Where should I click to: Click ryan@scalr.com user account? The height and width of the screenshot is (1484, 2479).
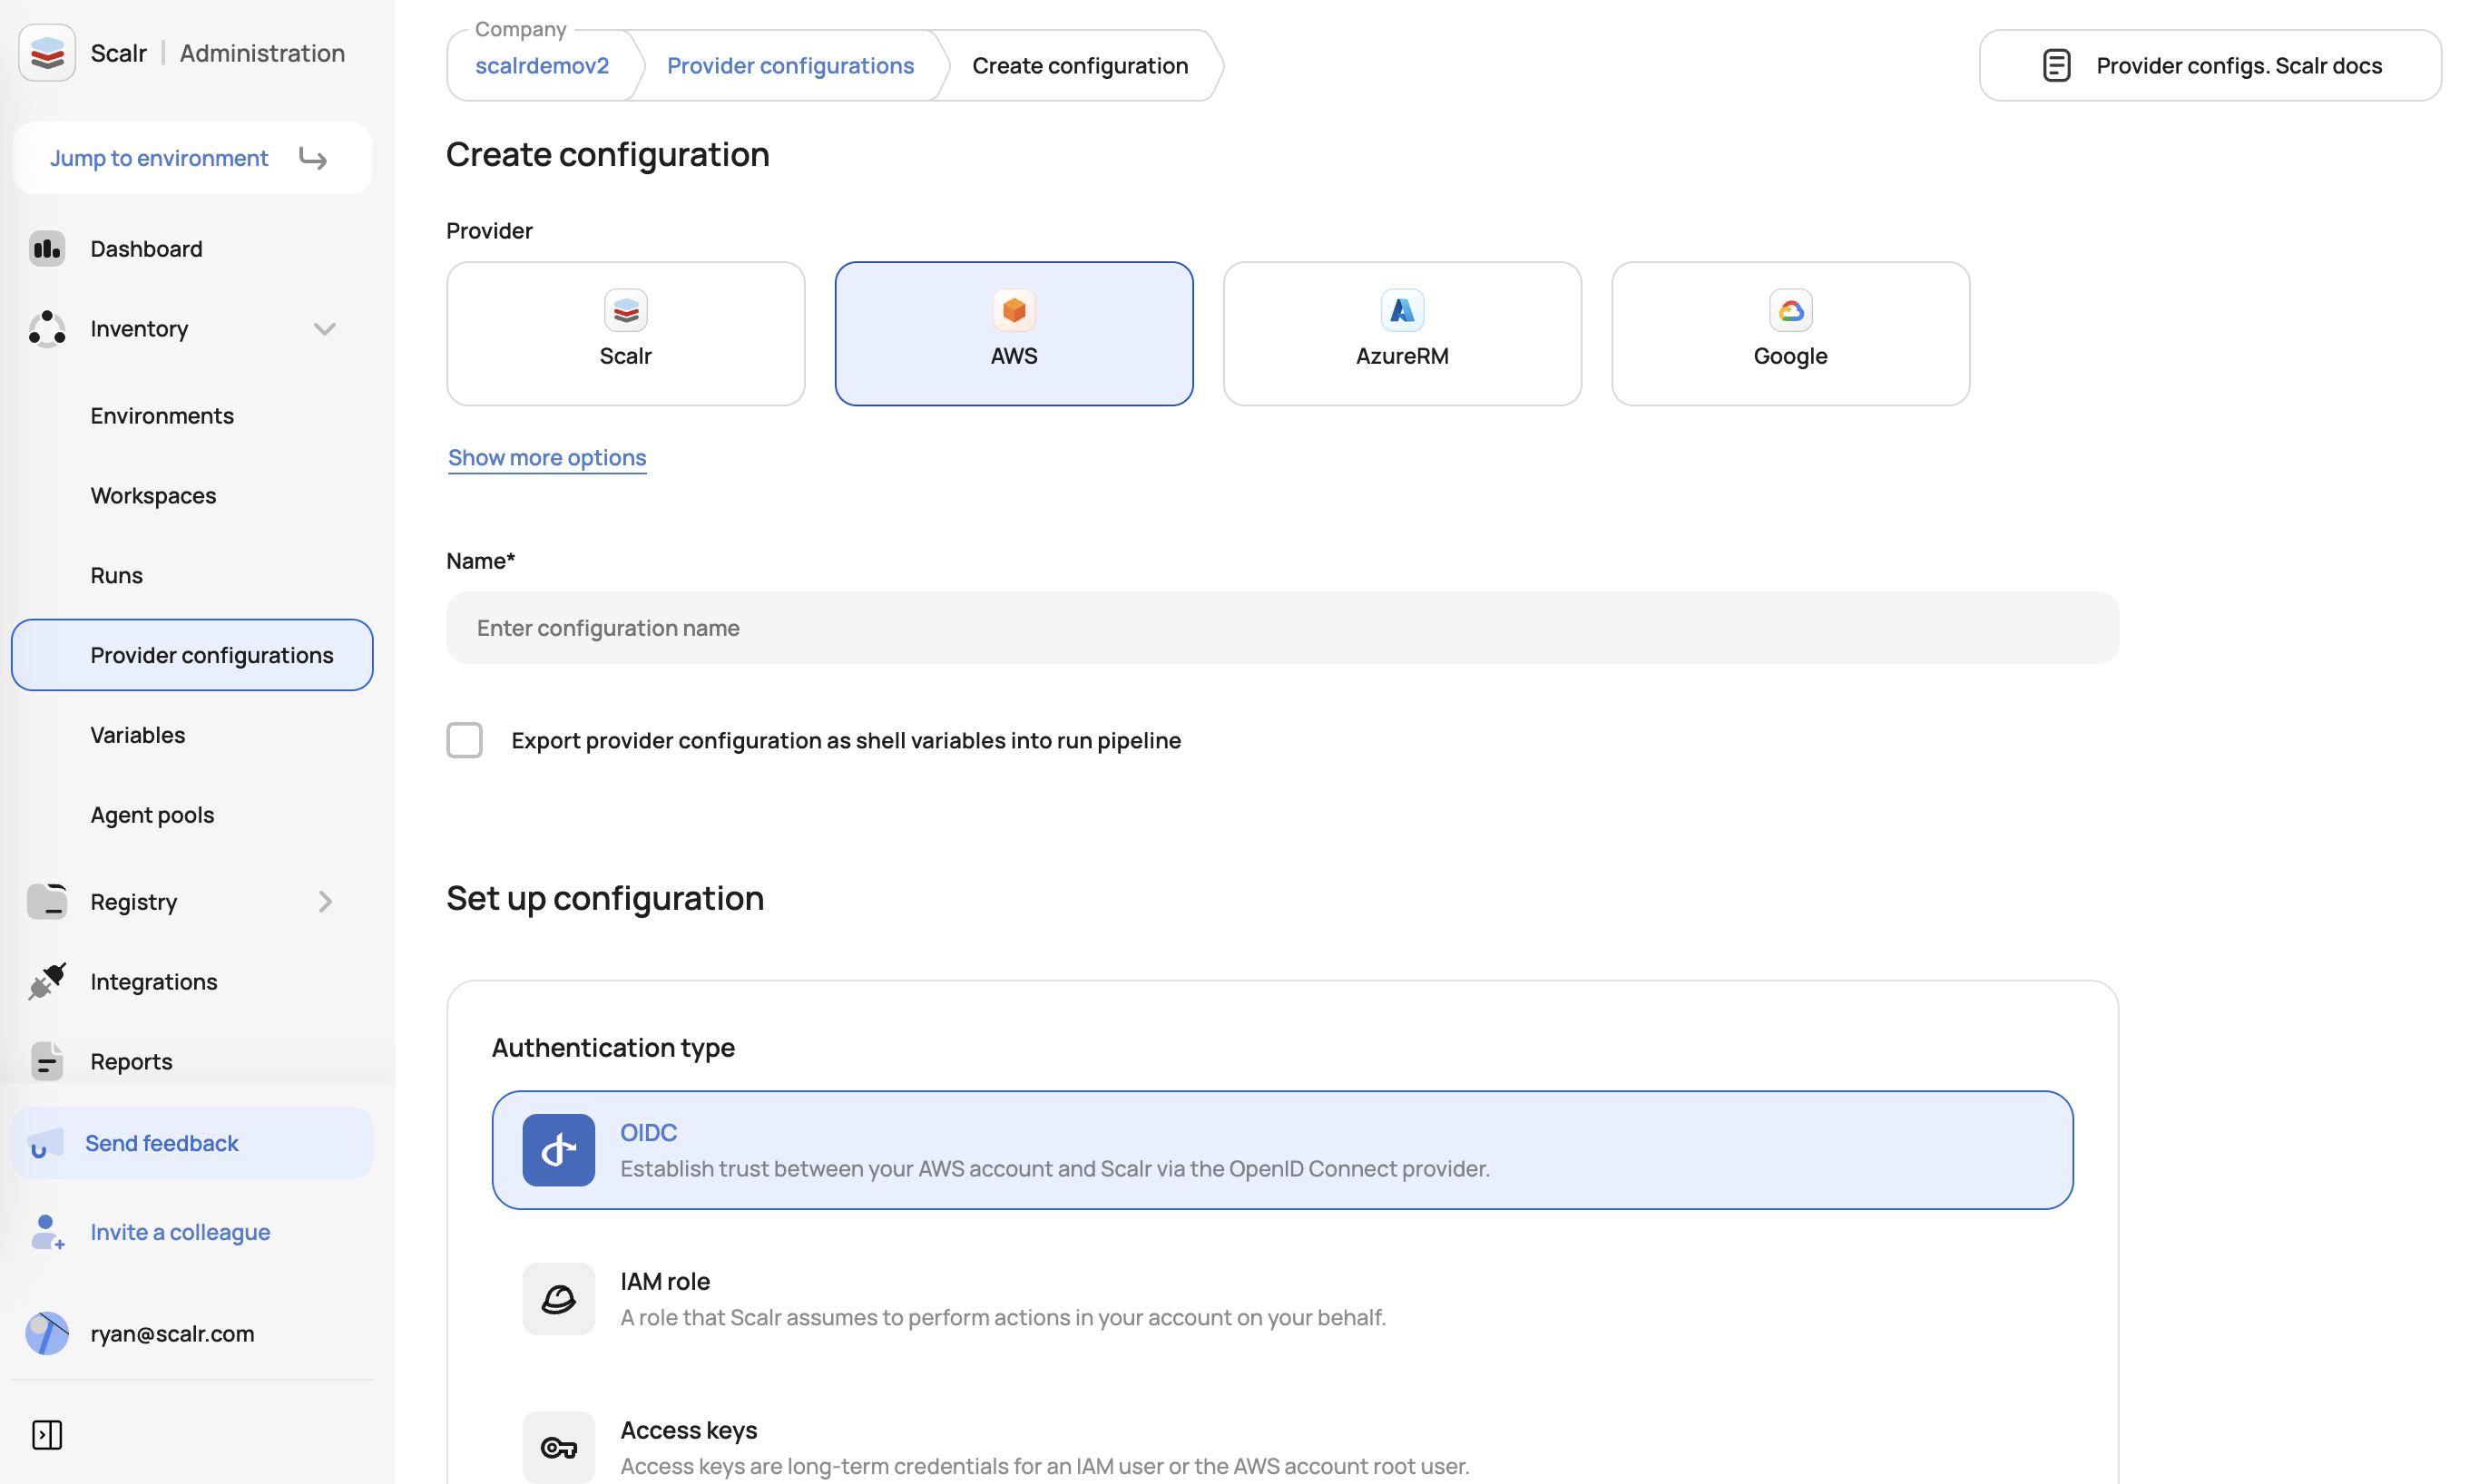[172, 1334]
